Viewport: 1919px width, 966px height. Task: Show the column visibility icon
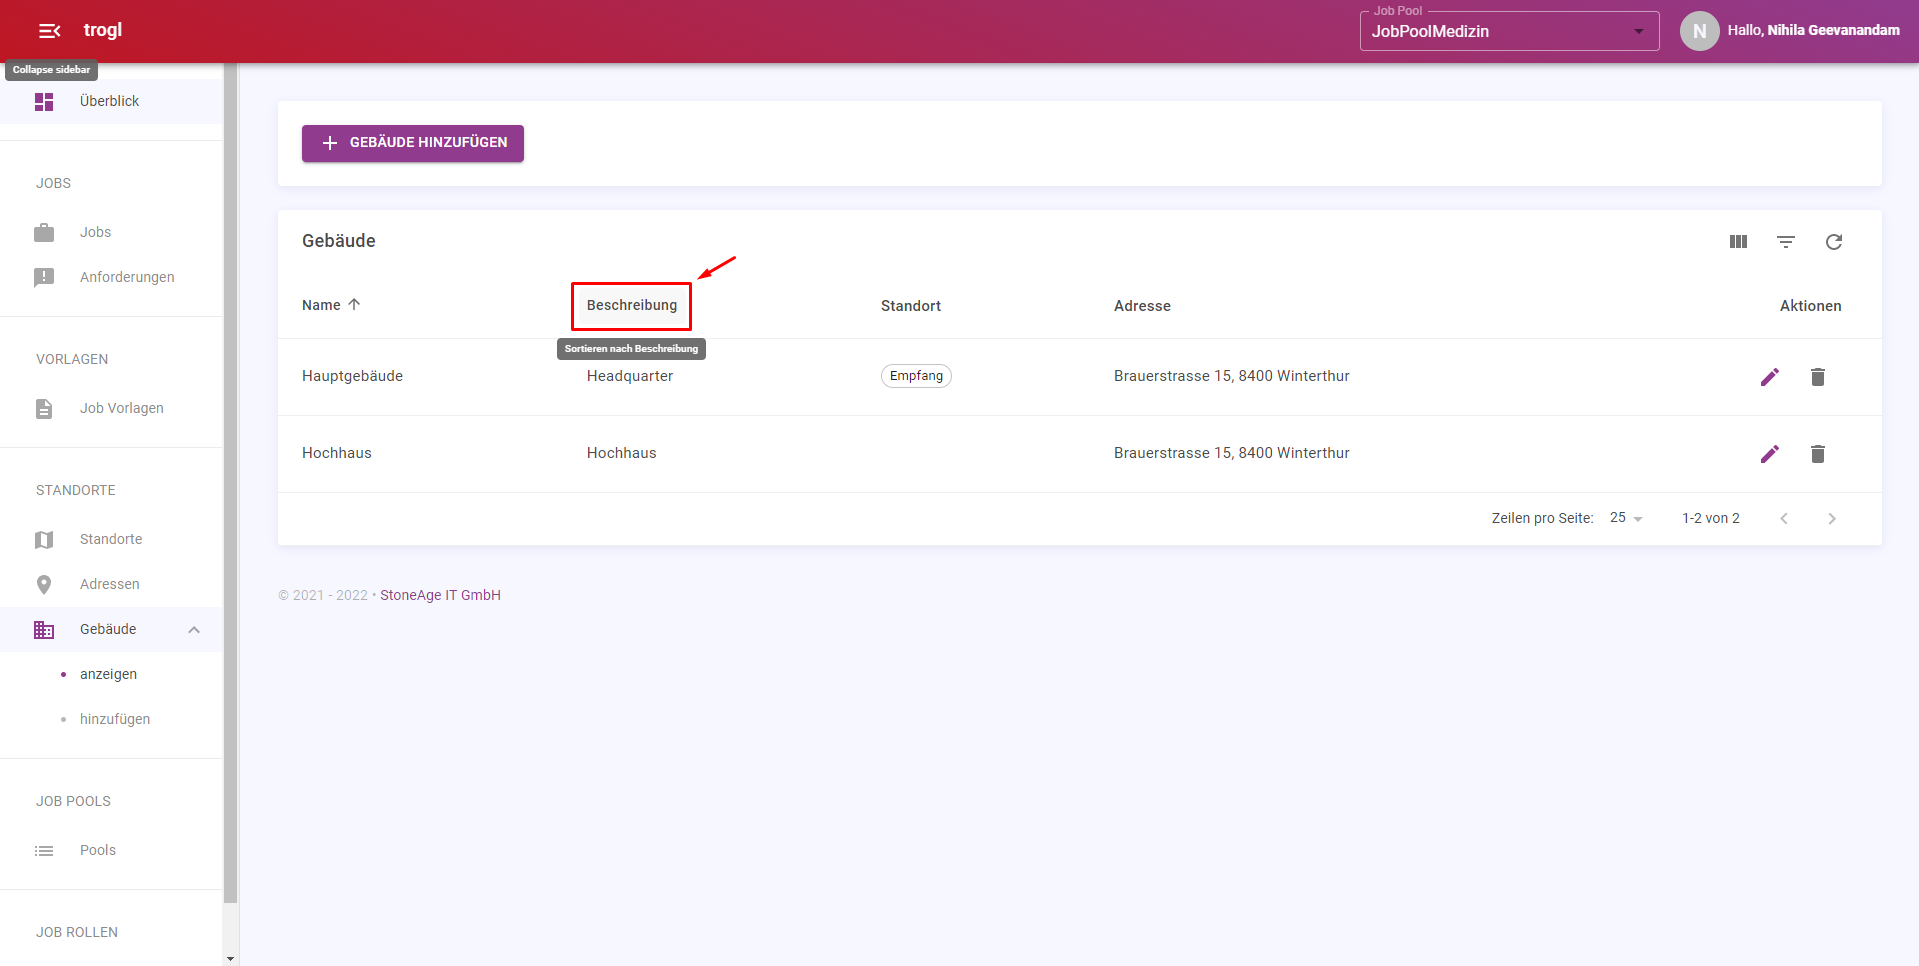1738,242
